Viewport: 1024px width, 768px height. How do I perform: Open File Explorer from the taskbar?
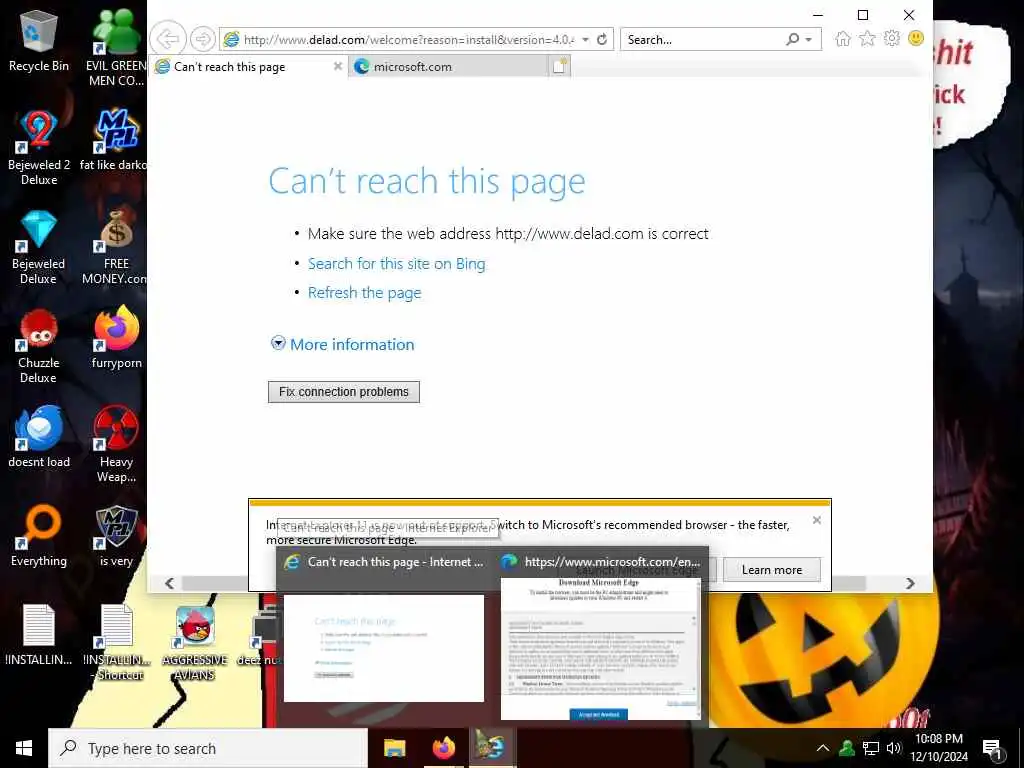[394, 748]
